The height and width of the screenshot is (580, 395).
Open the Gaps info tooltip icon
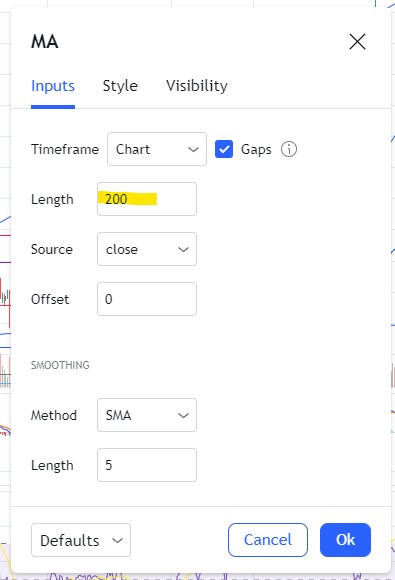pyautogui.click(x=289, y=149)
